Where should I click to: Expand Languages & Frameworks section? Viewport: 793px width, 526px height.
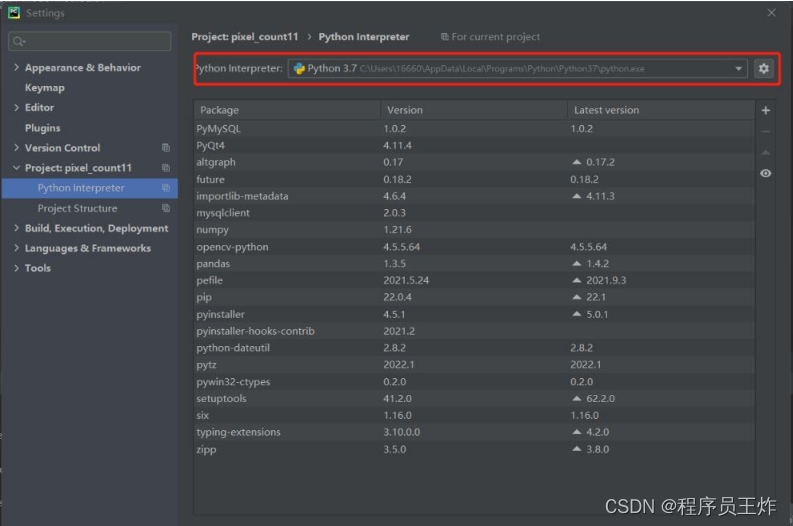[x=16, y=248]
